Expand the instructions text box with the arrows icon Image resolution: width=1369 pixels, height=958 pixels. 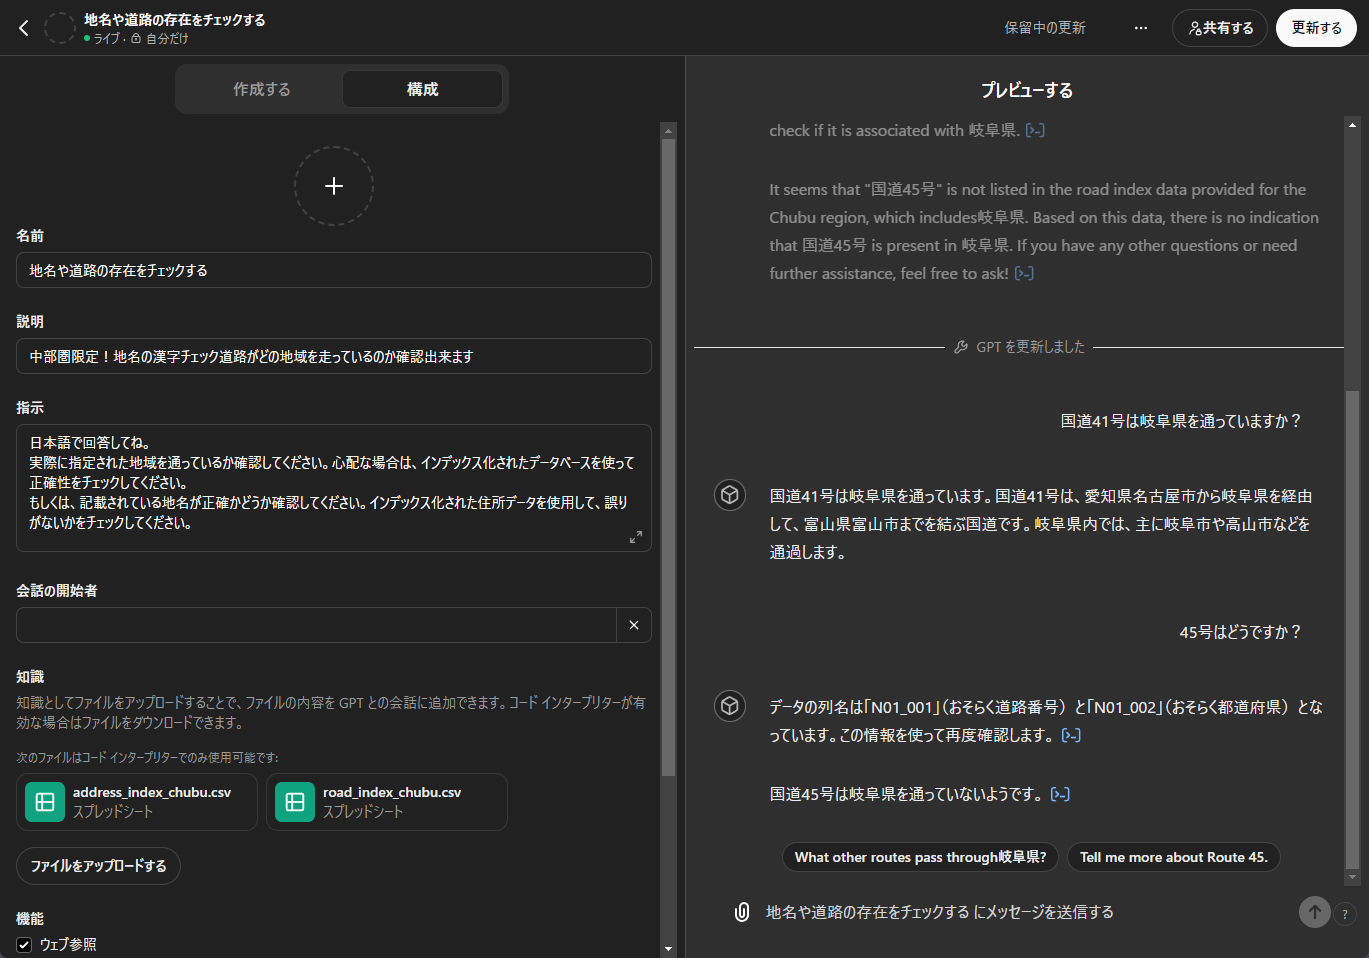636,537
